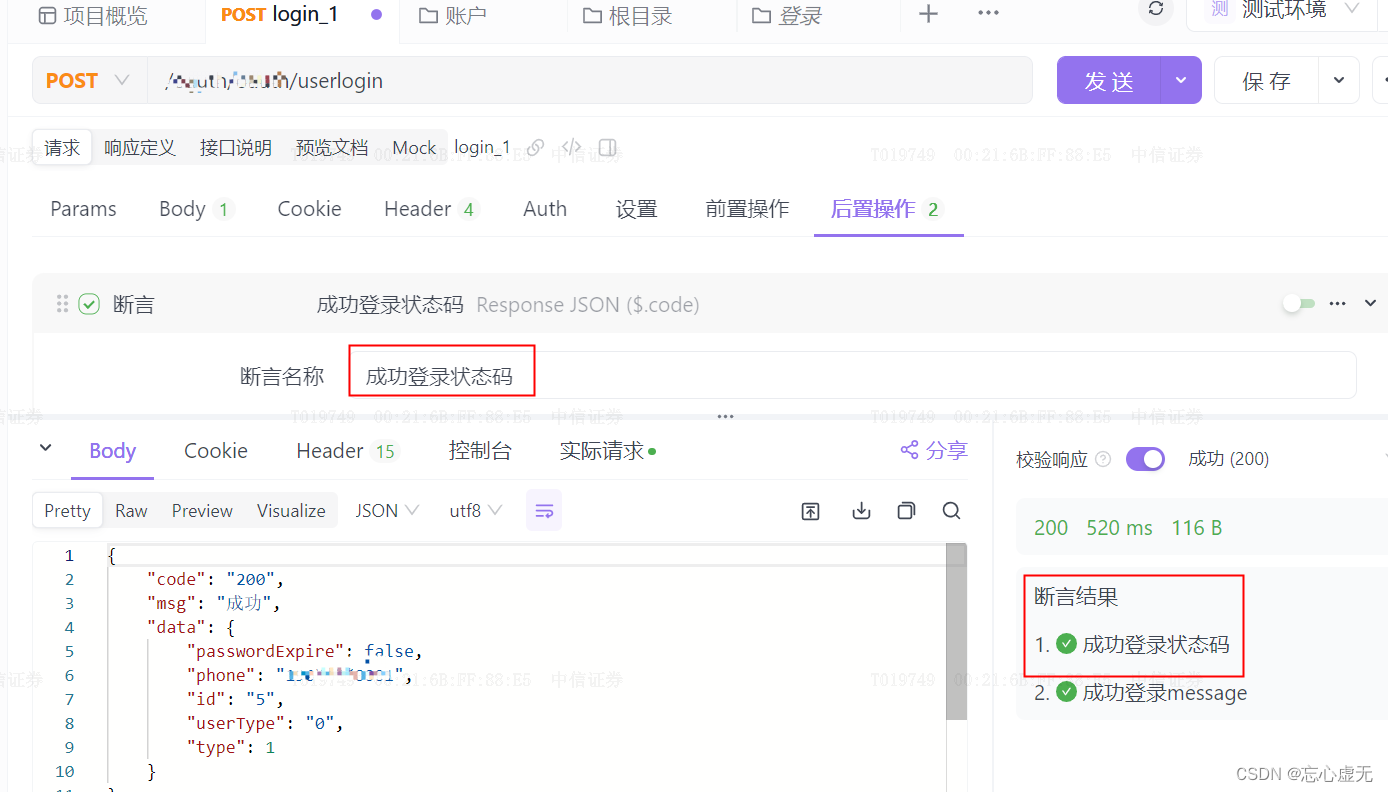
Task: Select the 响应定义 sub-tab
Action: 140,148
